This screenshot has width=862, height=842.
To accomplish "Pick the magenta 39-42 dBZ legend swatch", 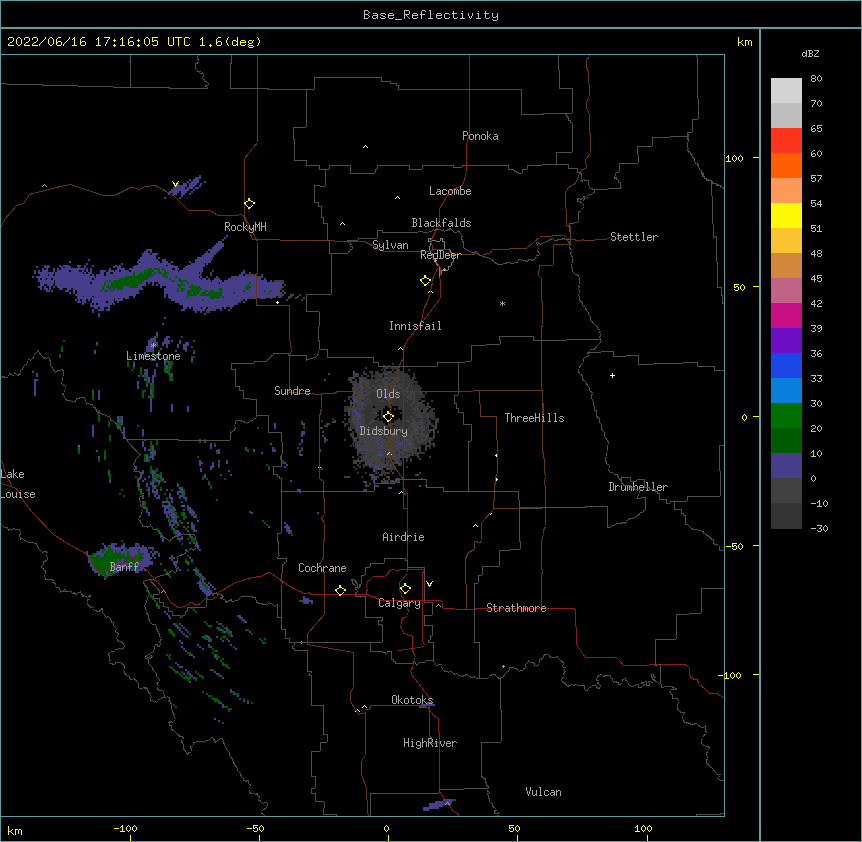I will (786, 315).
